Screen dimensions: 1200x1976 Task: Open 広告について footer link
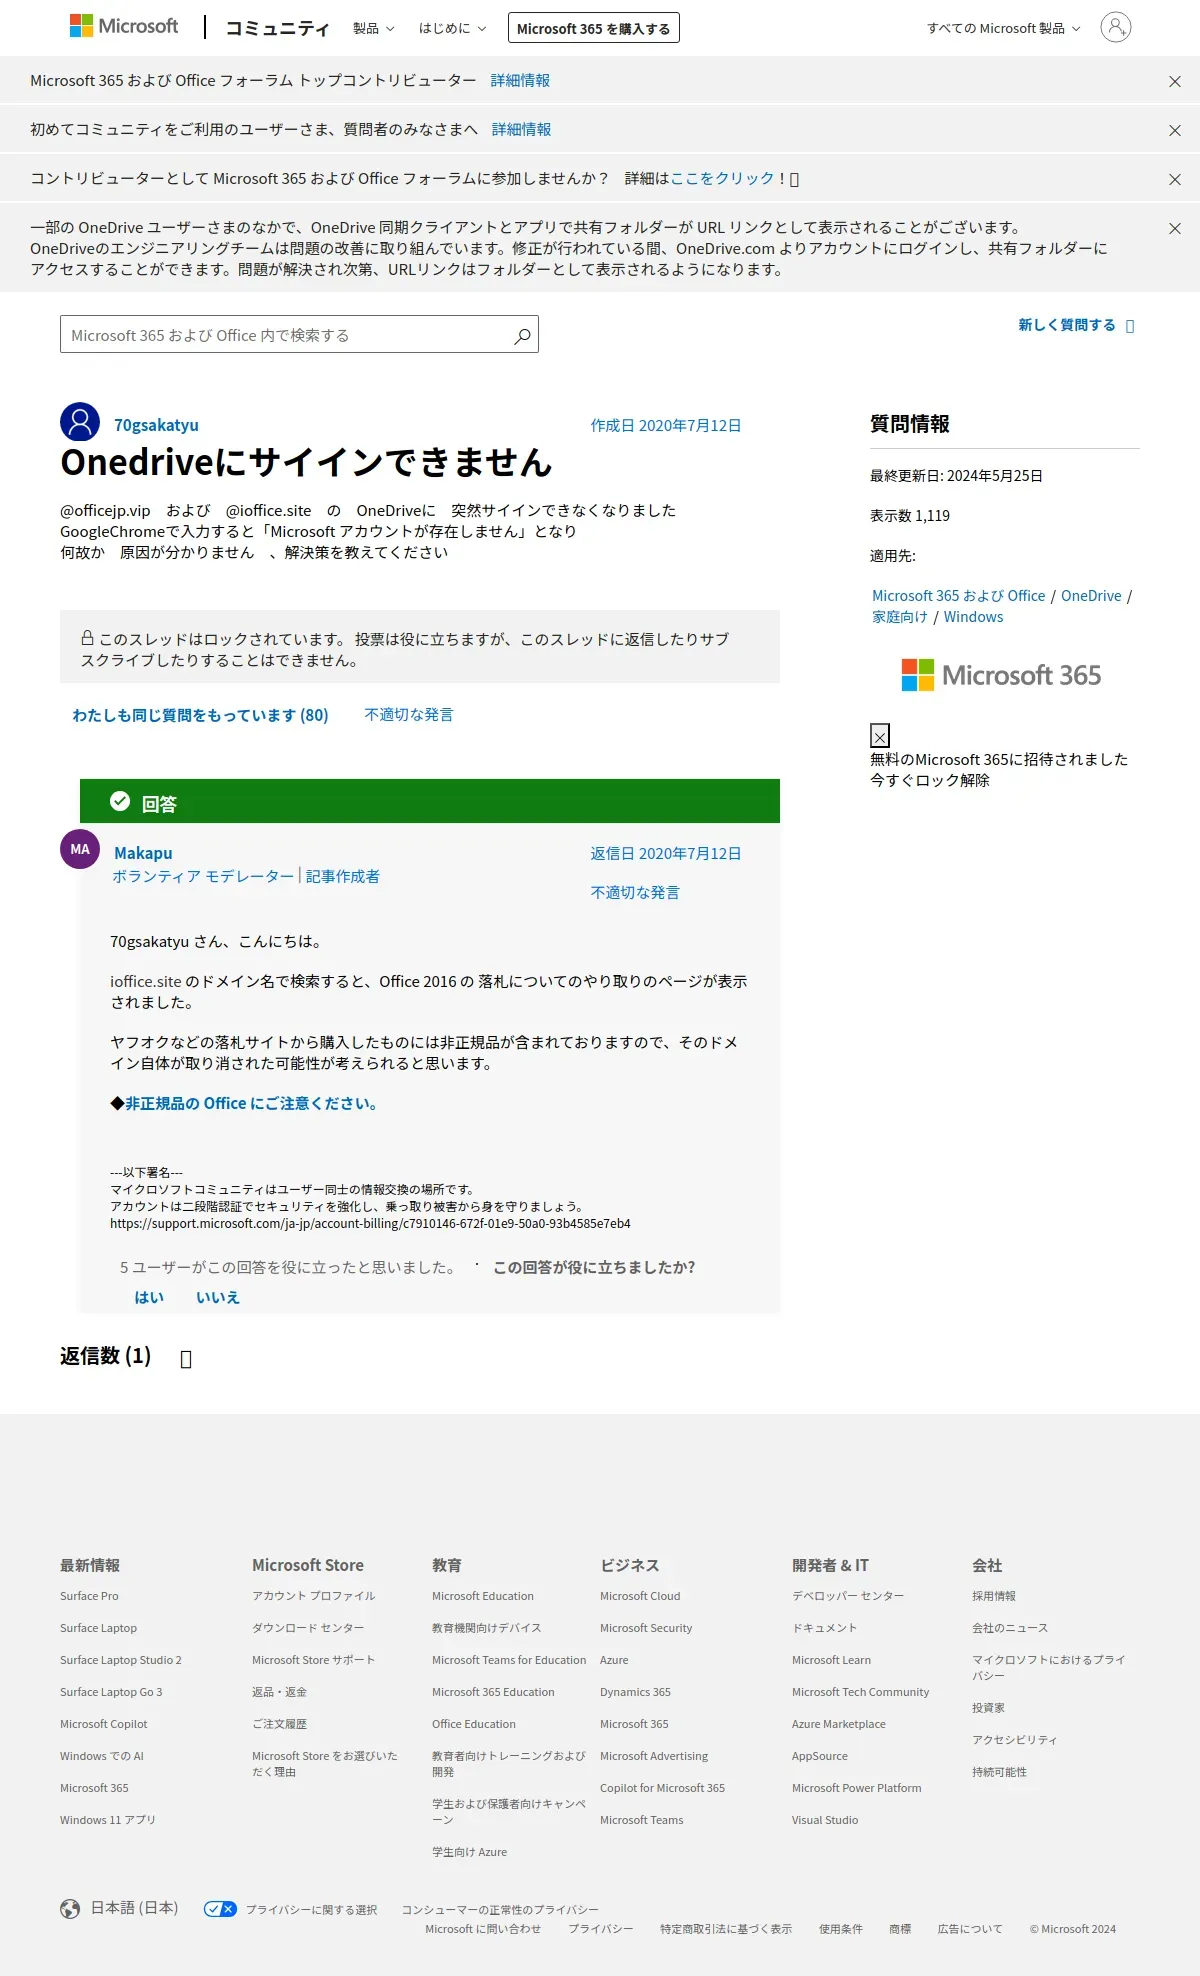click(970, 1929)
